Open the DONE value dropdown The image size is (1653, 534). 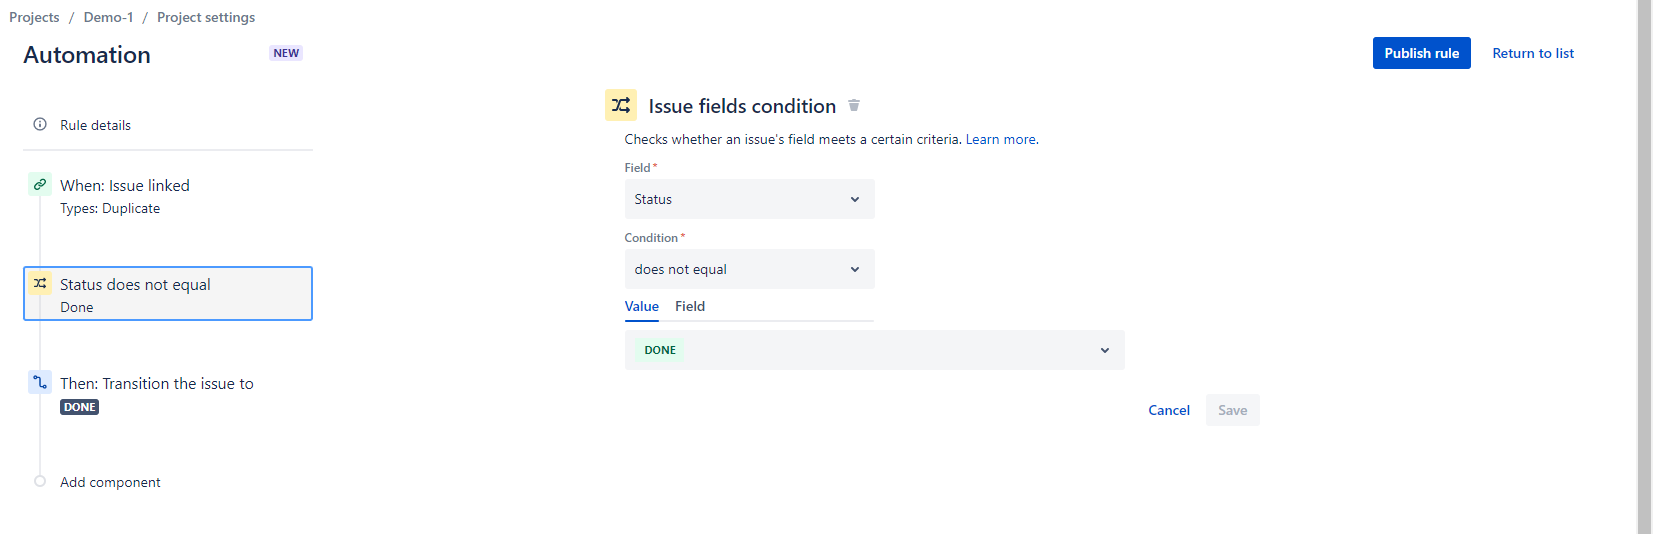[x=874, y=350]
